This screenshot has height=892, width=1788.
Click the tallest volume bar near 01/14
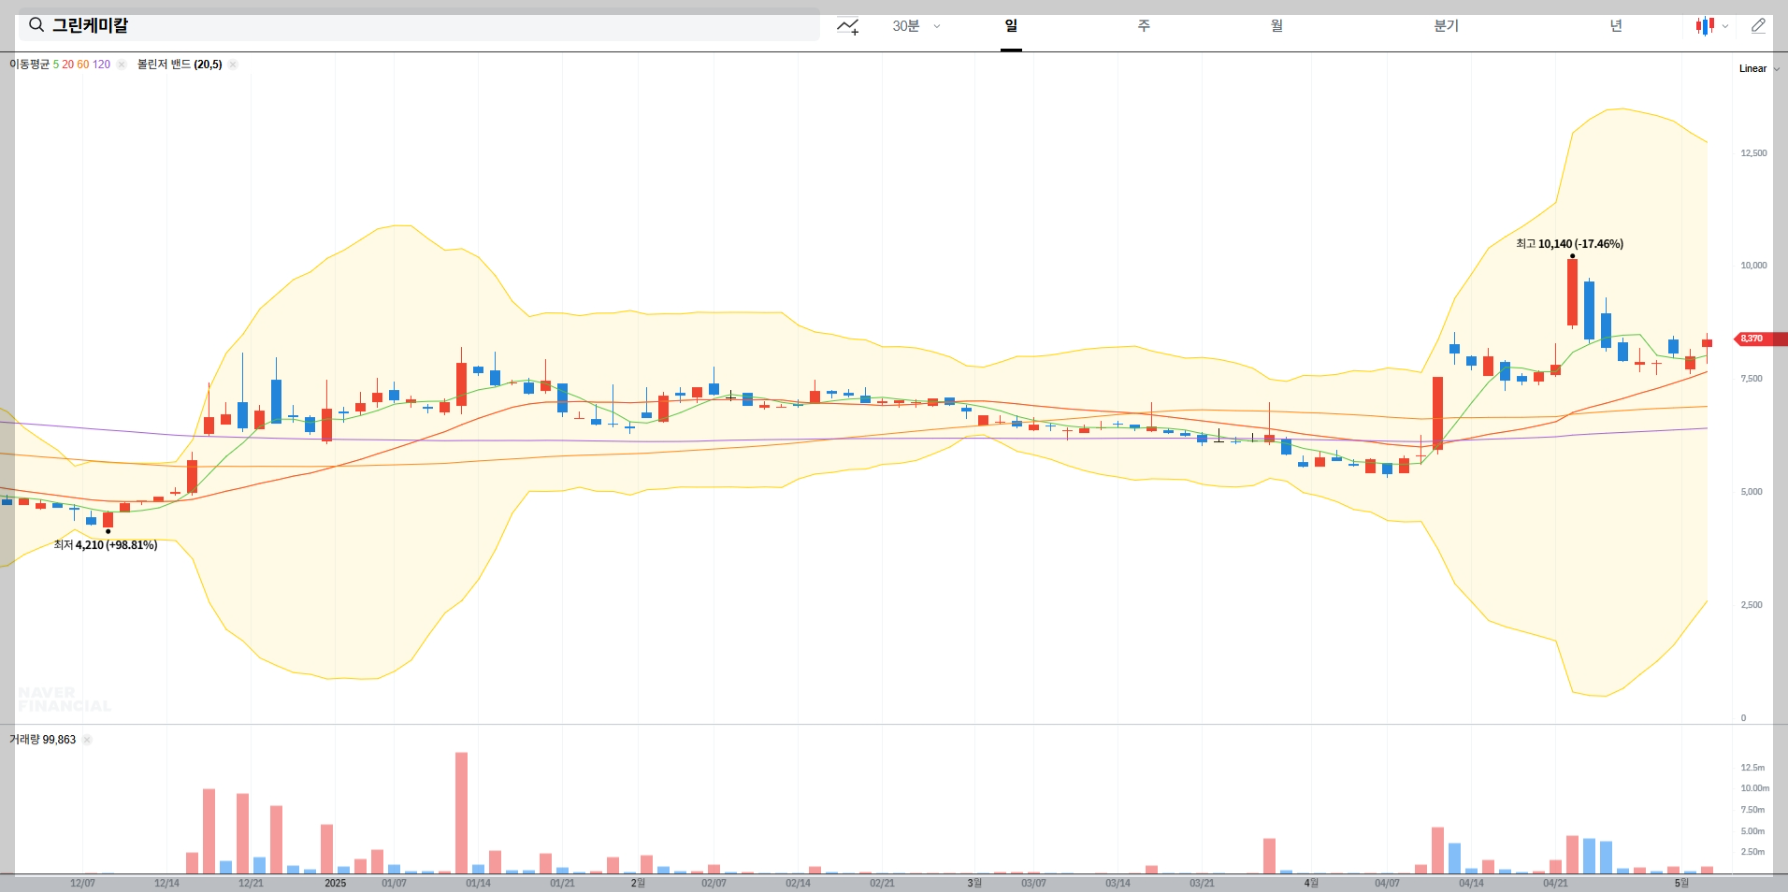pyautogui.click(x=461, y=813)
